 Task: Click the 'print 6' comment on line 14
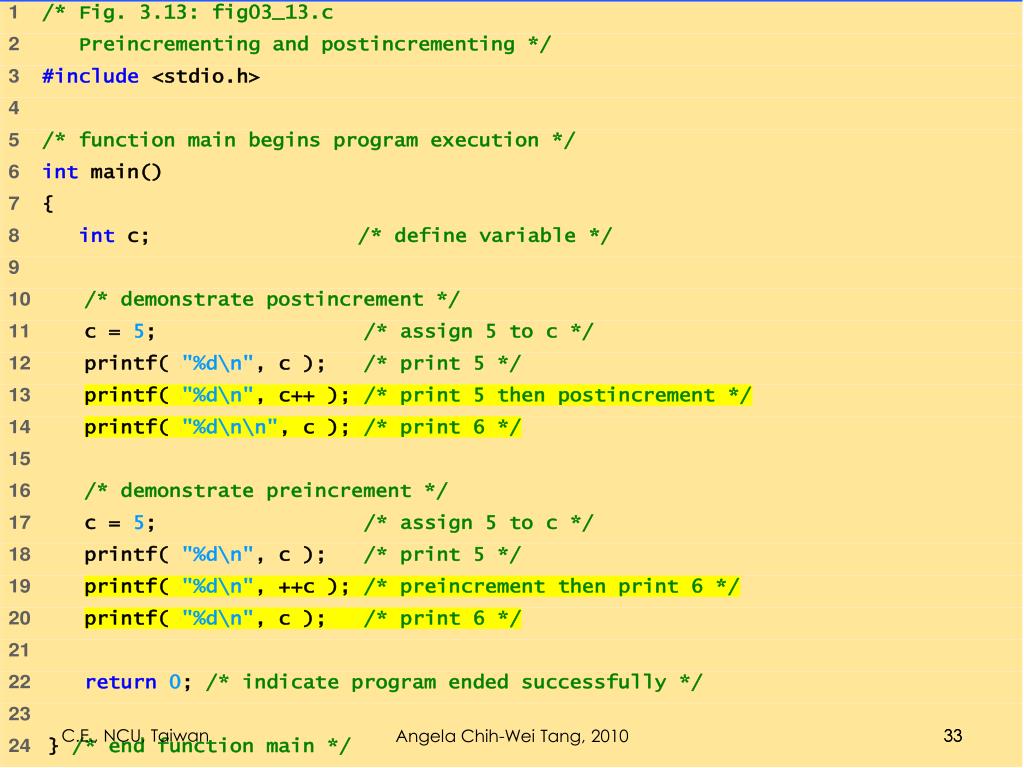(x=443, y=427)
